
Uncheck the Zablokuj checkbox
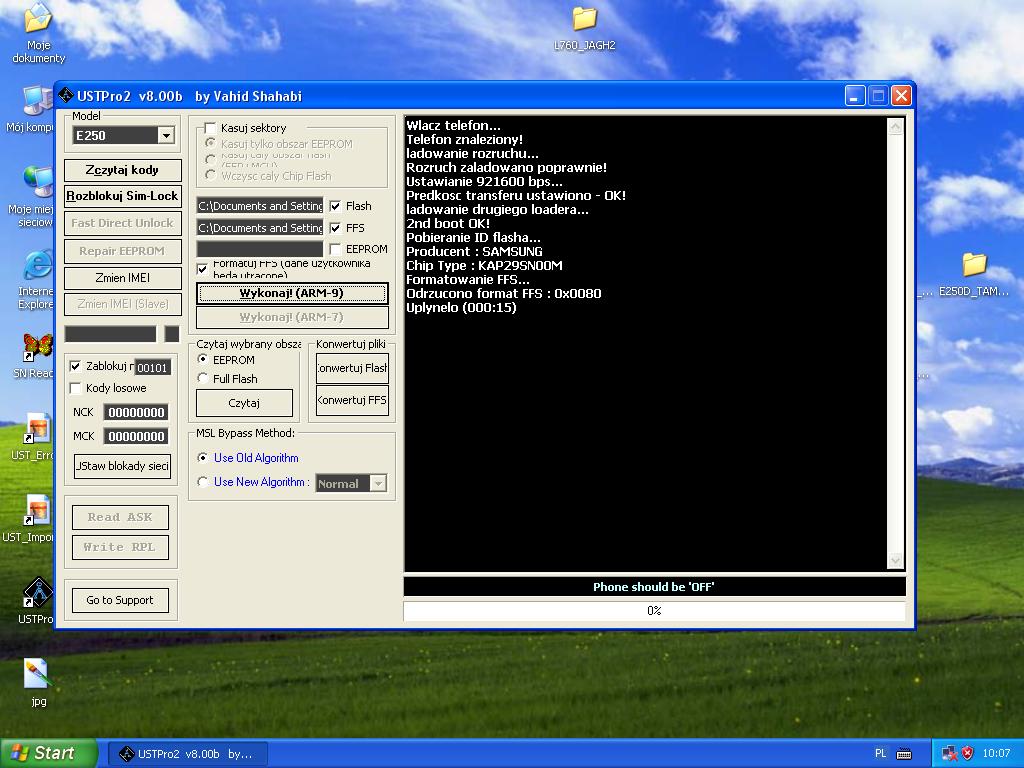tap(76, 366)
